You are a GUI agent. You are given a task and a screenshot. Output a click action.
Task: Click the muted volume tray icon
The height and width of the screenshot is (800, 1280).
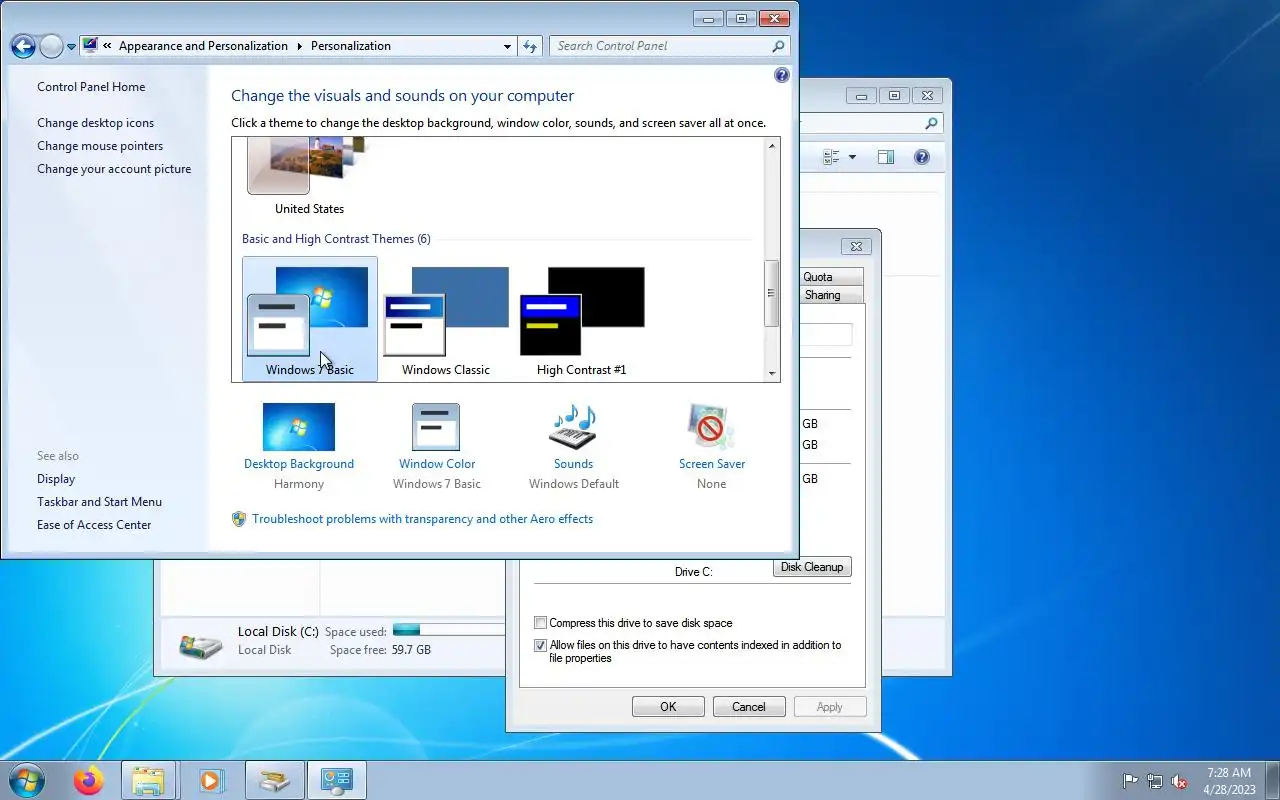pos(1179,781)
